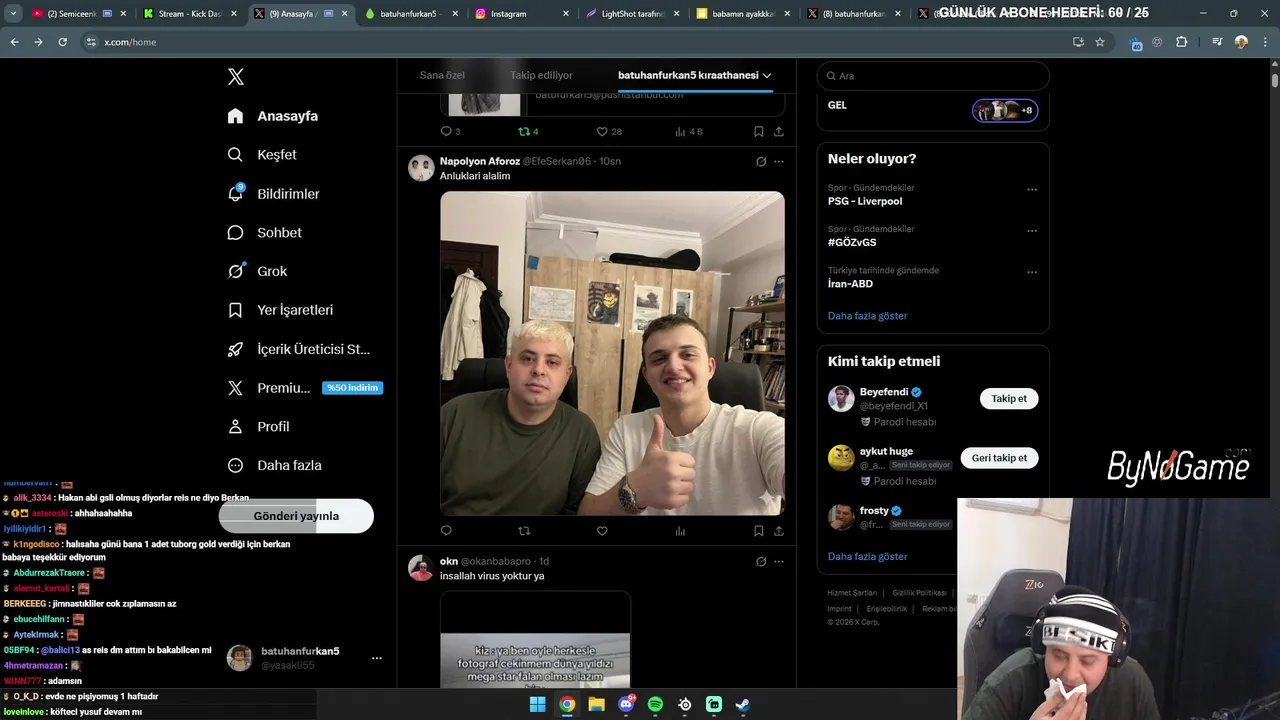Switch to Sana özel tab
The width and height of the screenshot is (1280, 720).
pyautogui.click(x=442, y=75)
